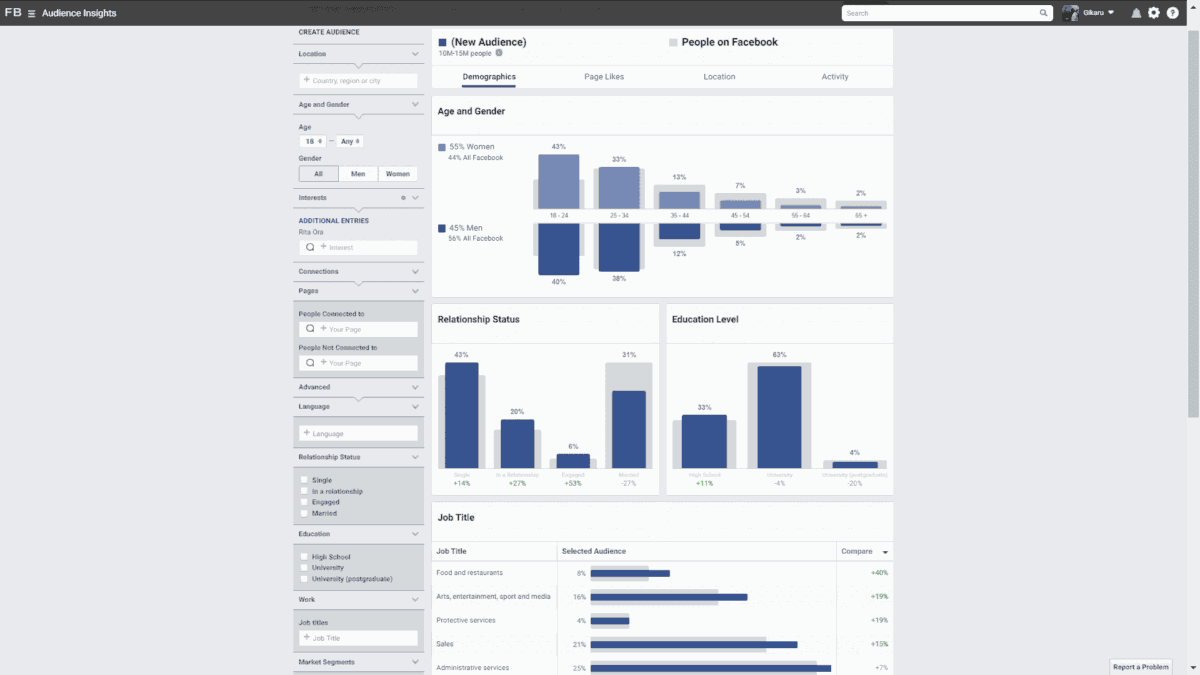Collapse the Work section

point(415,600)
